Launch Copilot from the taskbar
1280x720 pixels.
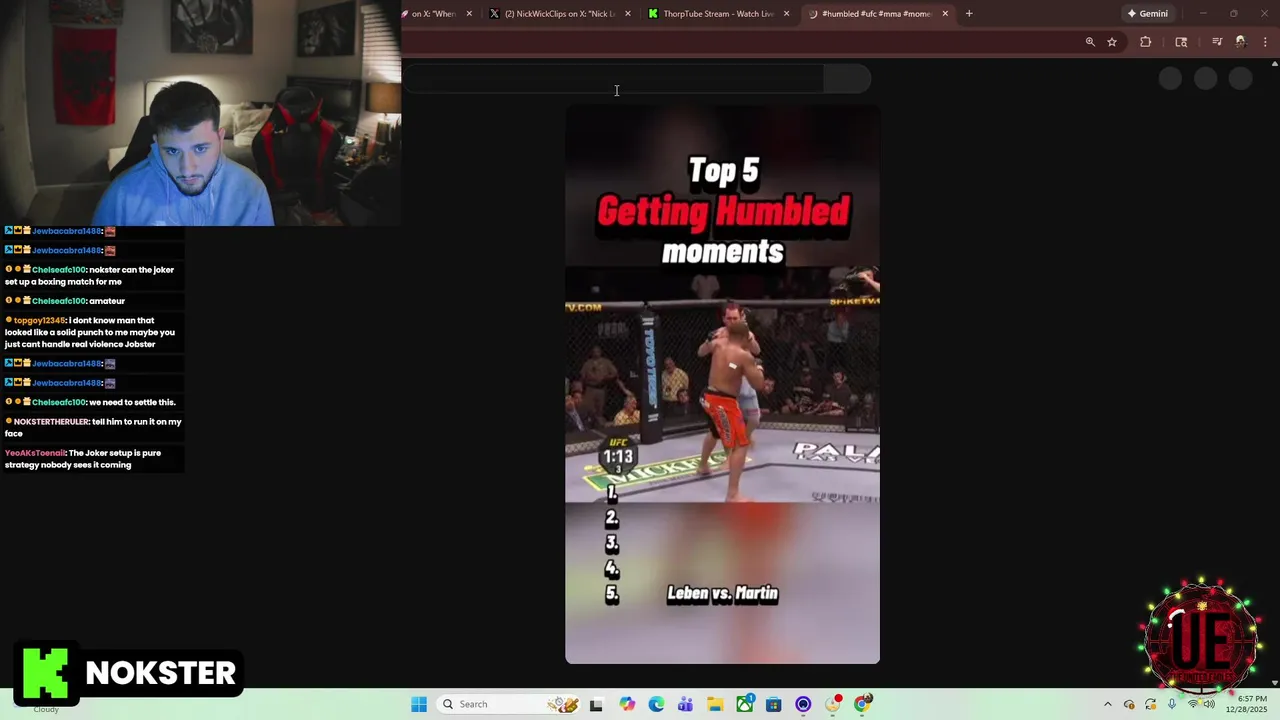coord(627,704)
